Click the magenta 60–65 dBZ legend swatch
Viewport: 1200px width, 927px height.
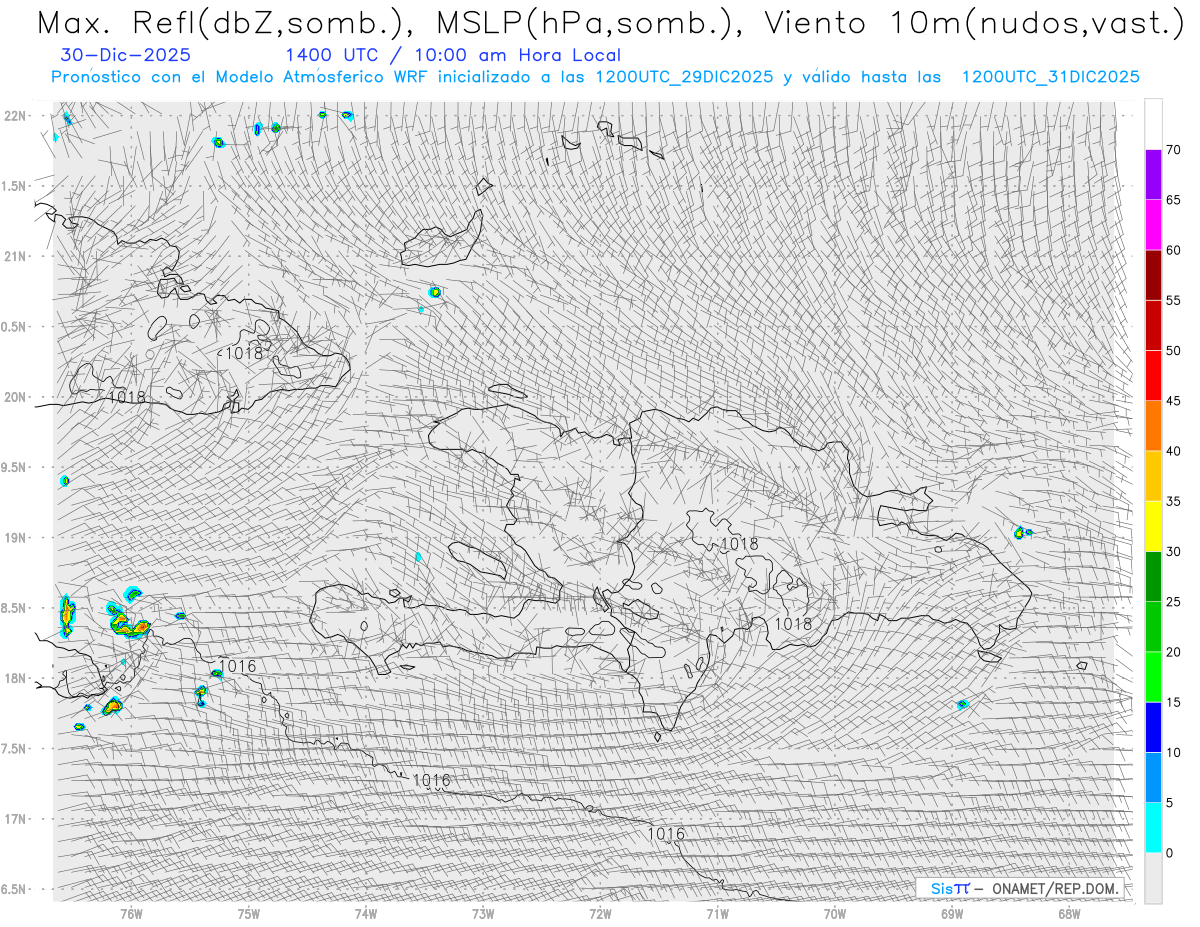(x=1153, y=225)
